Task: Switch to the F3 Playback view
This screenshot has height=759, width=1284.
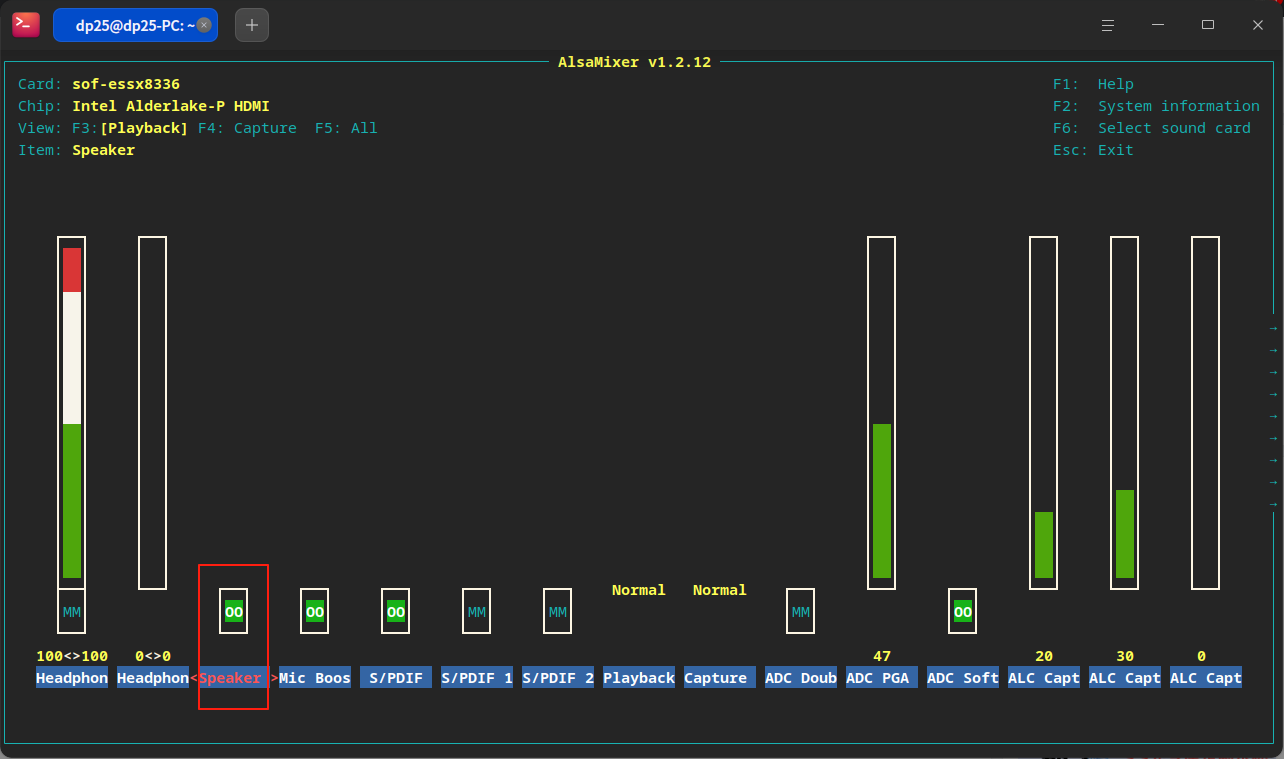Action: pyautogui.click(x=130, y=128)
